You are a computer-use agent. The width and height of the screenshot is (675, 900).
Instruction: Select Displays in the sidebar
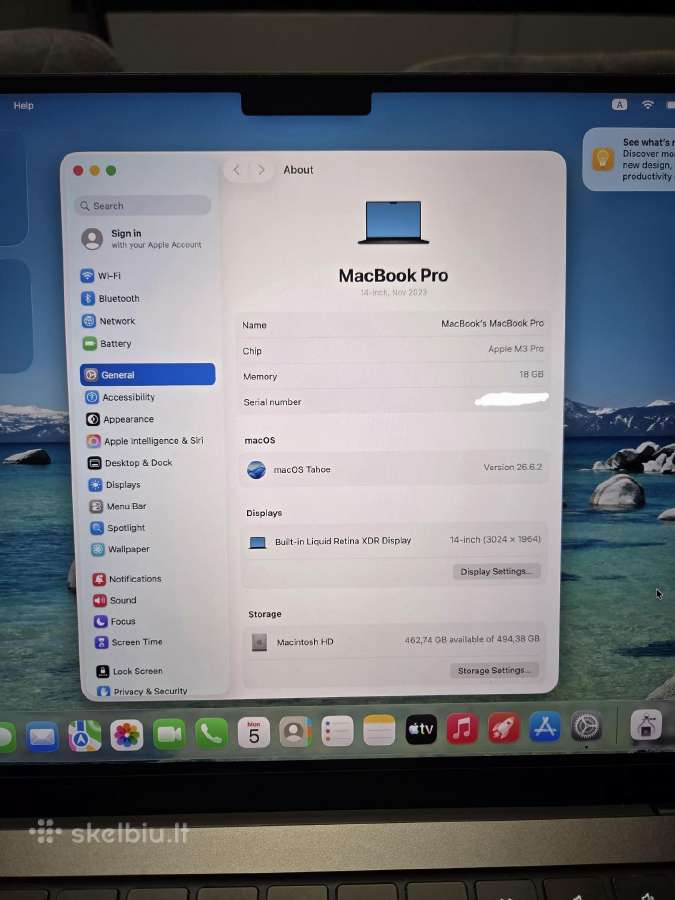pos(115,484)
